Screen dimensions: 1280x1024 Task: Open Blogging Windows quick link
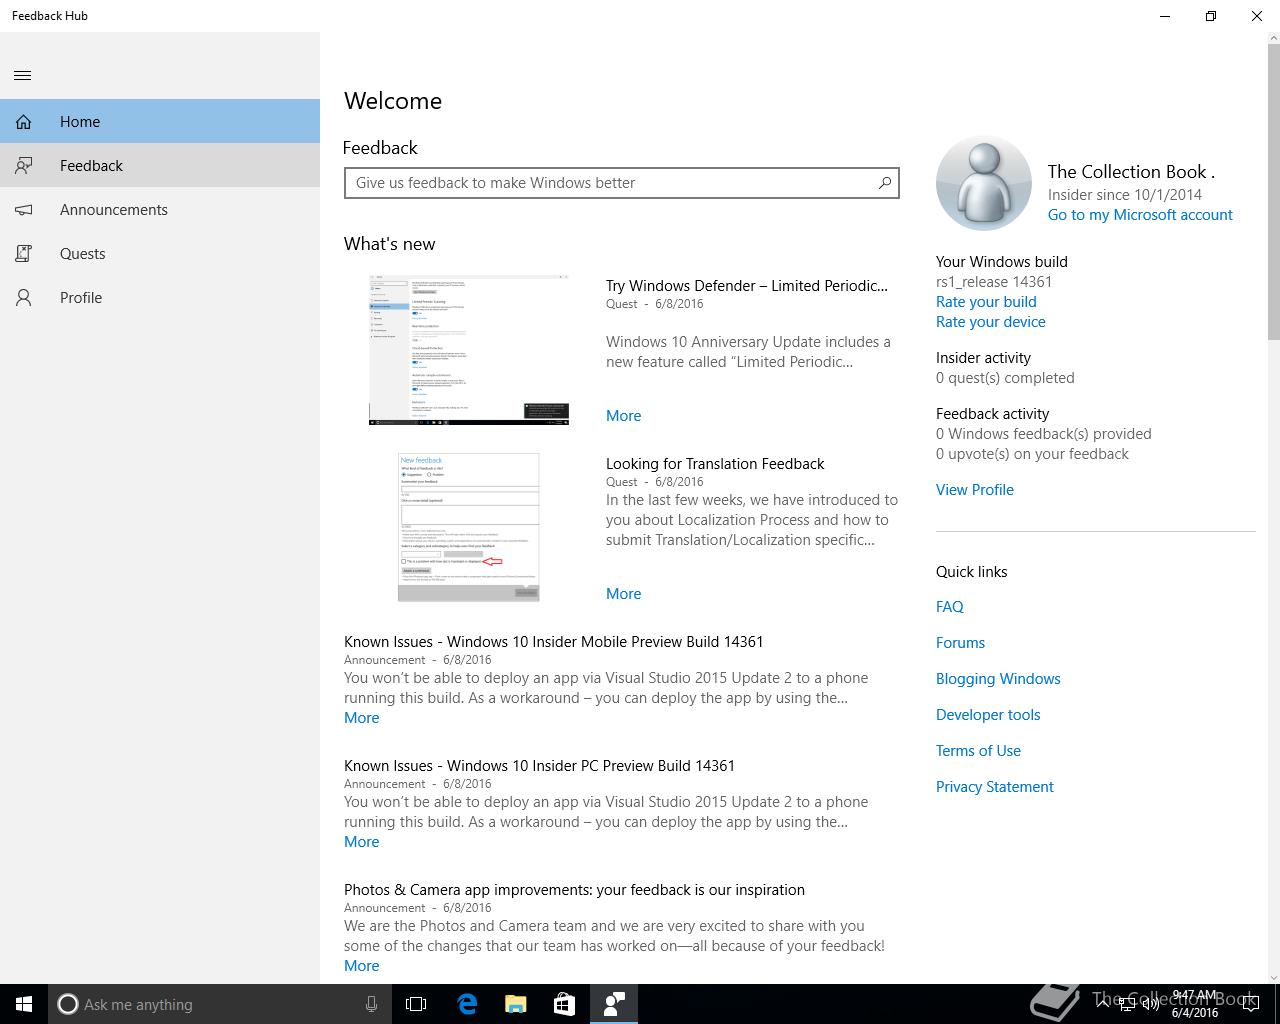[998, 679]
